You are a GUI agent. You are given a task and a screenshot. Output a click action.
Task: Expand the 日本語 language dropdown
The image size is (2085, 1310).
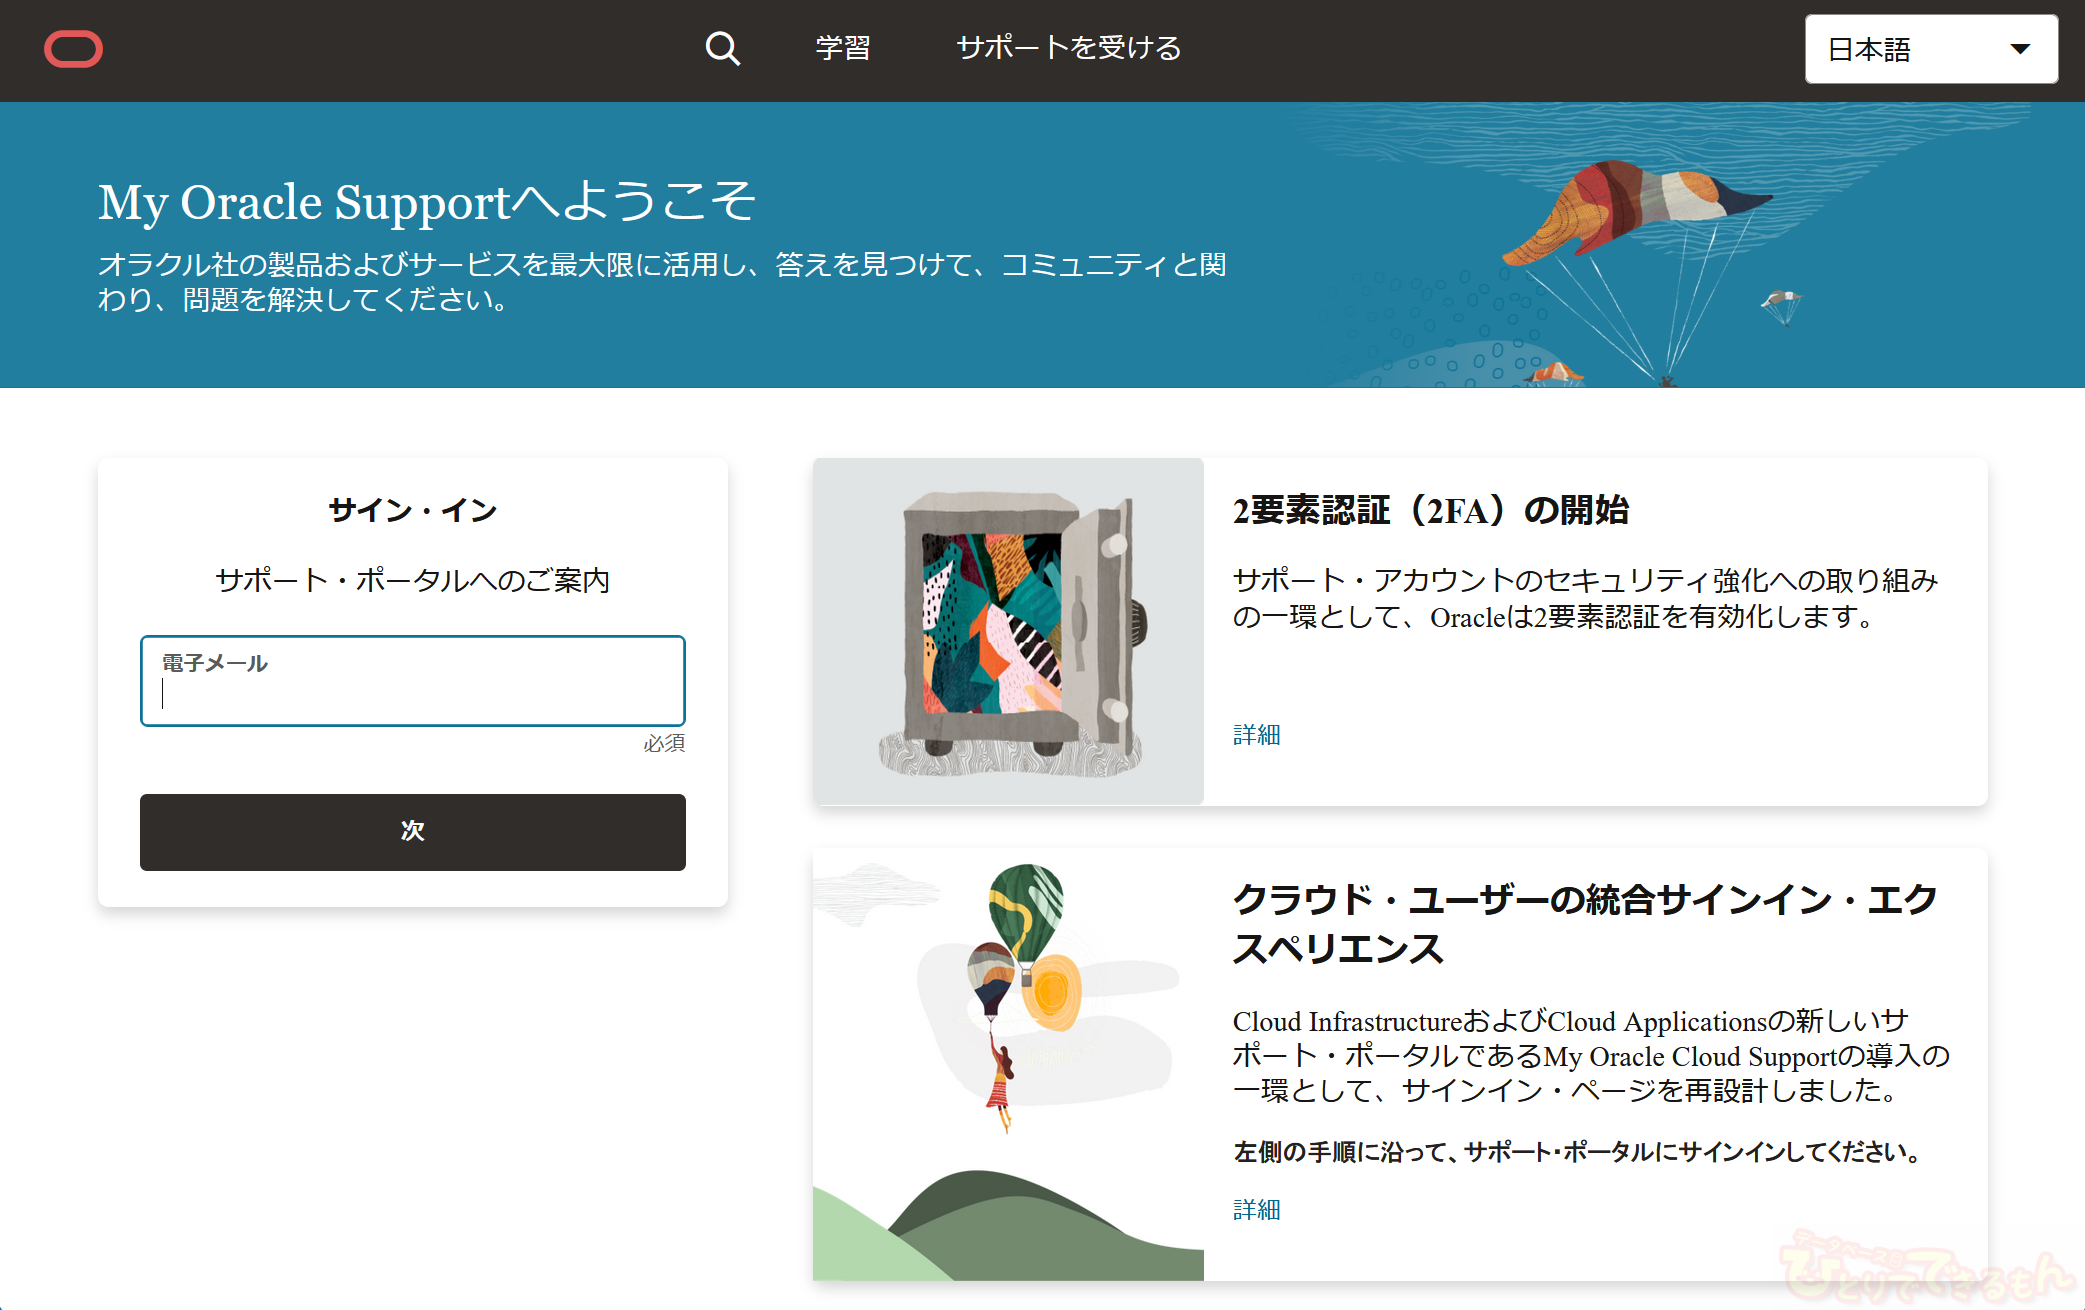coord(1931,49)
